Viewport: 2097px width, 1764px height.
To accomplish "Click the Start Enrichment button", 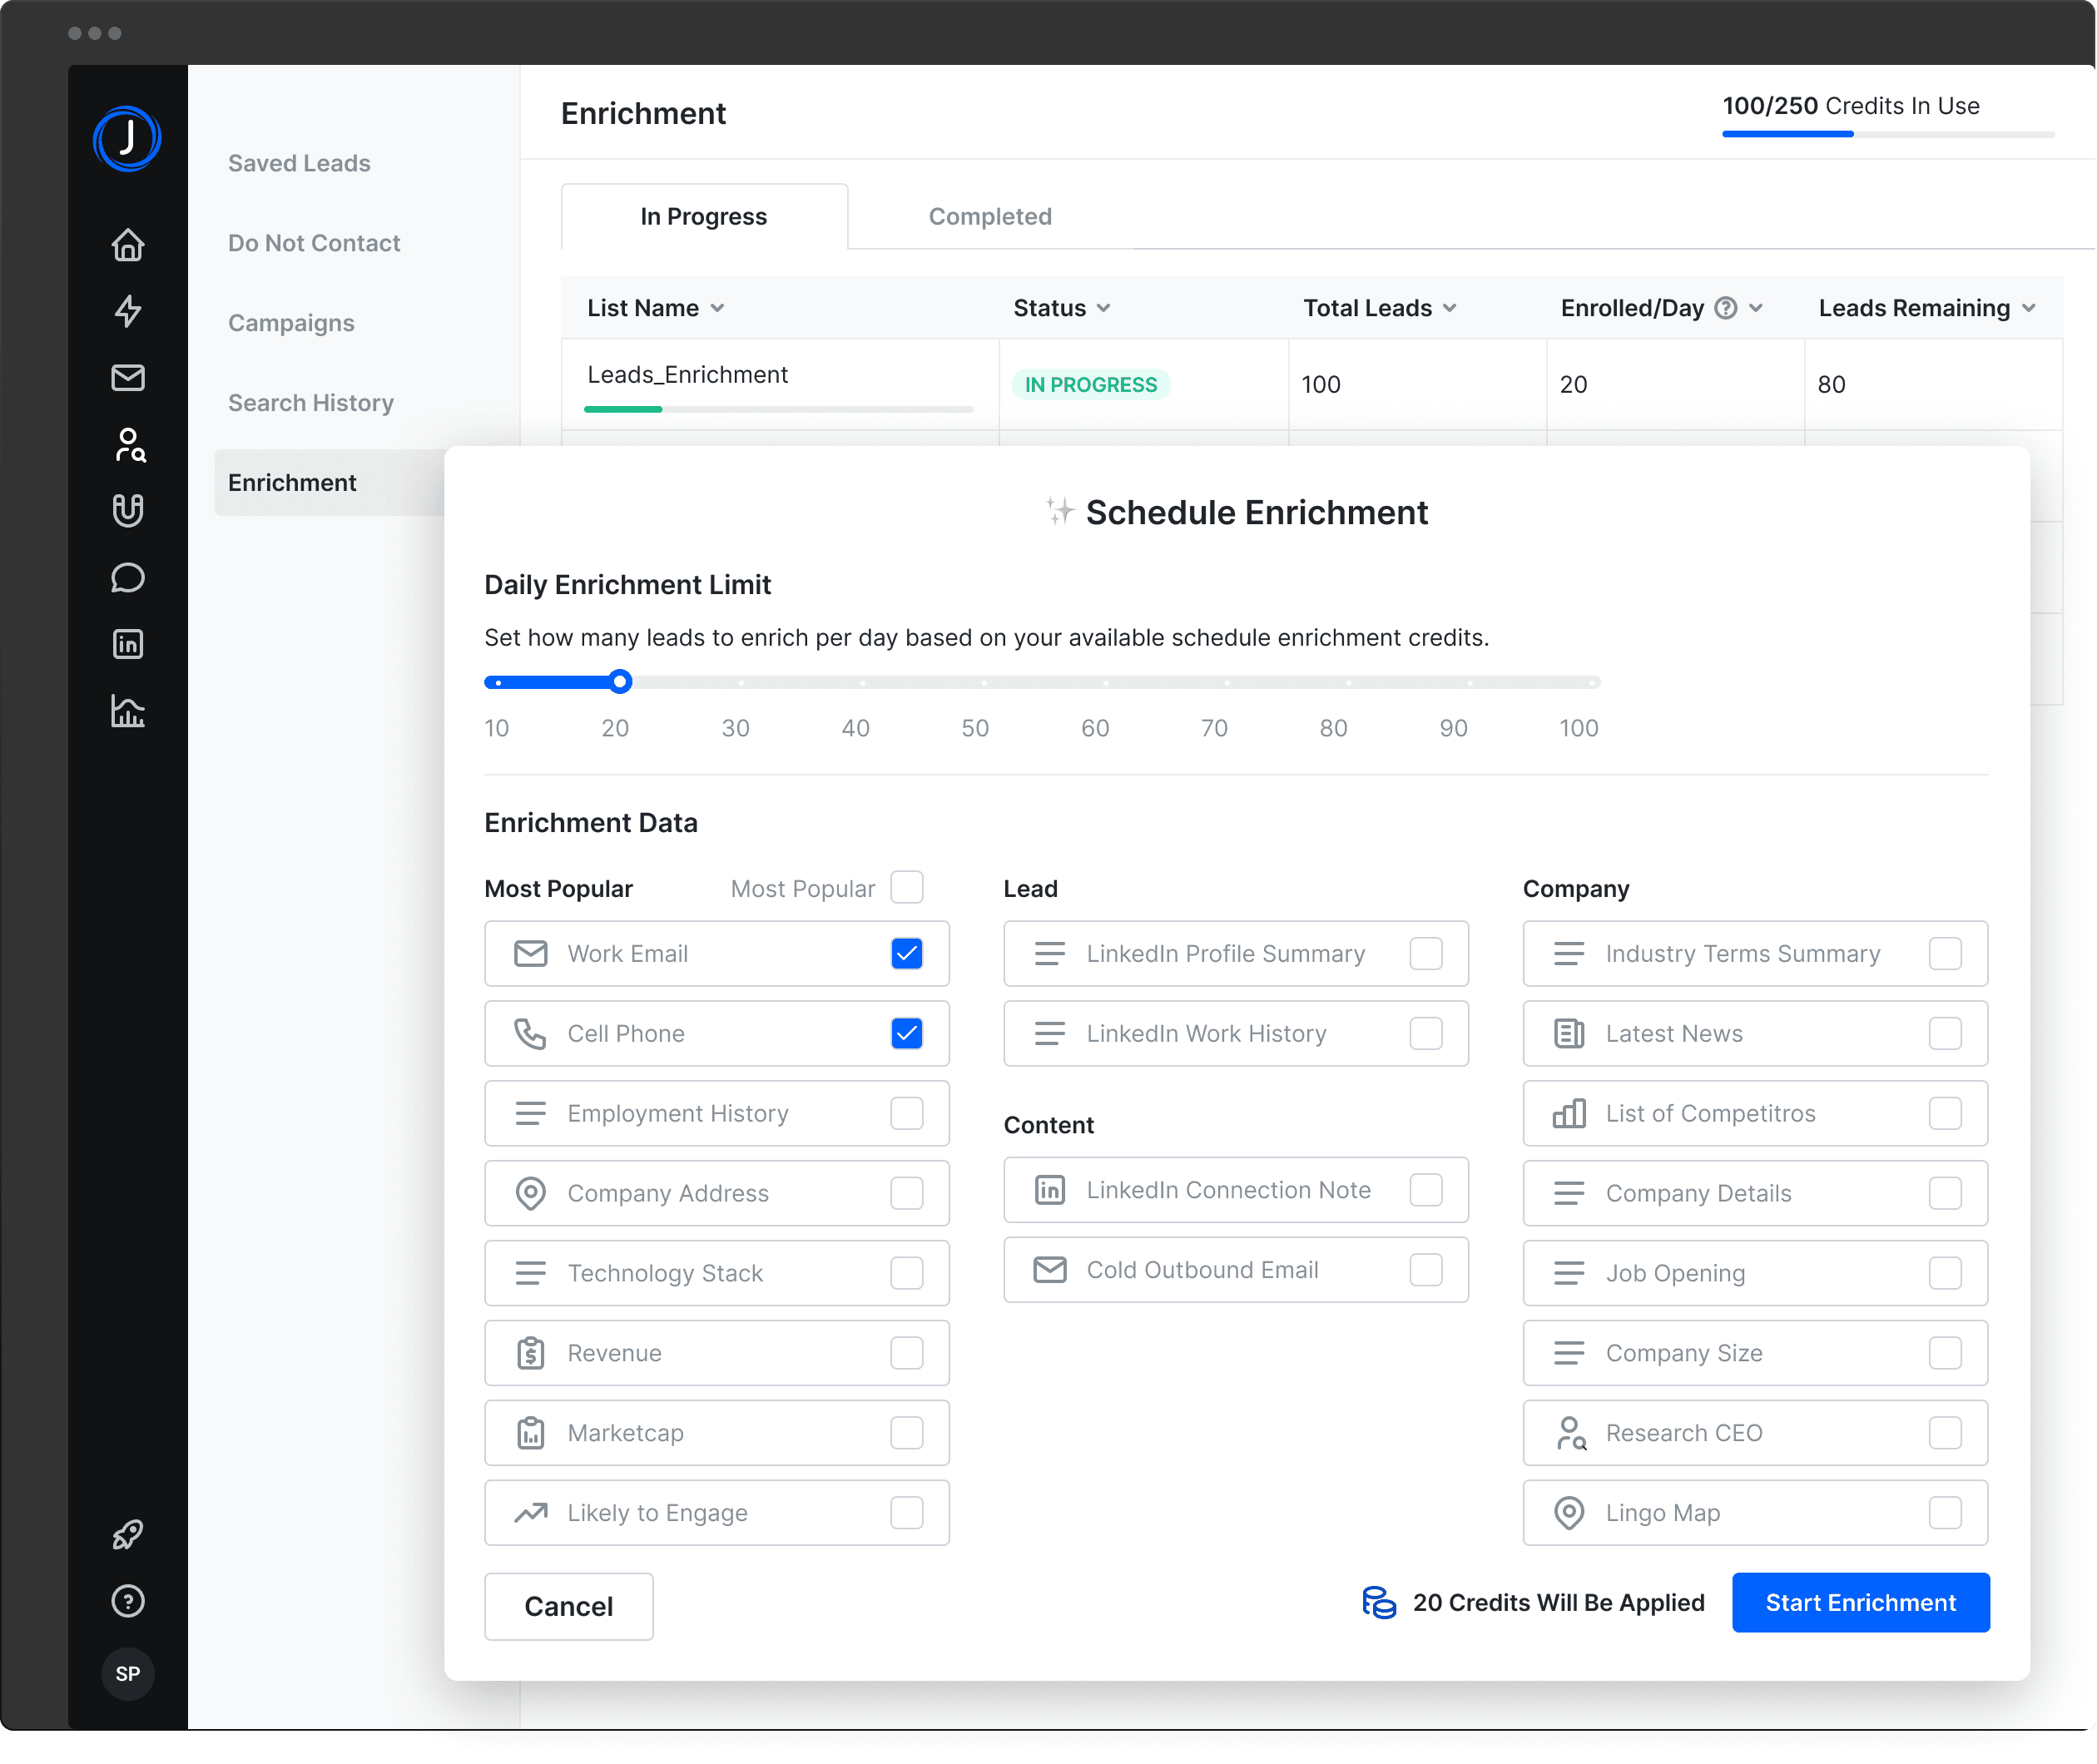I will pyautogui.click(x=1860, y=1603).
